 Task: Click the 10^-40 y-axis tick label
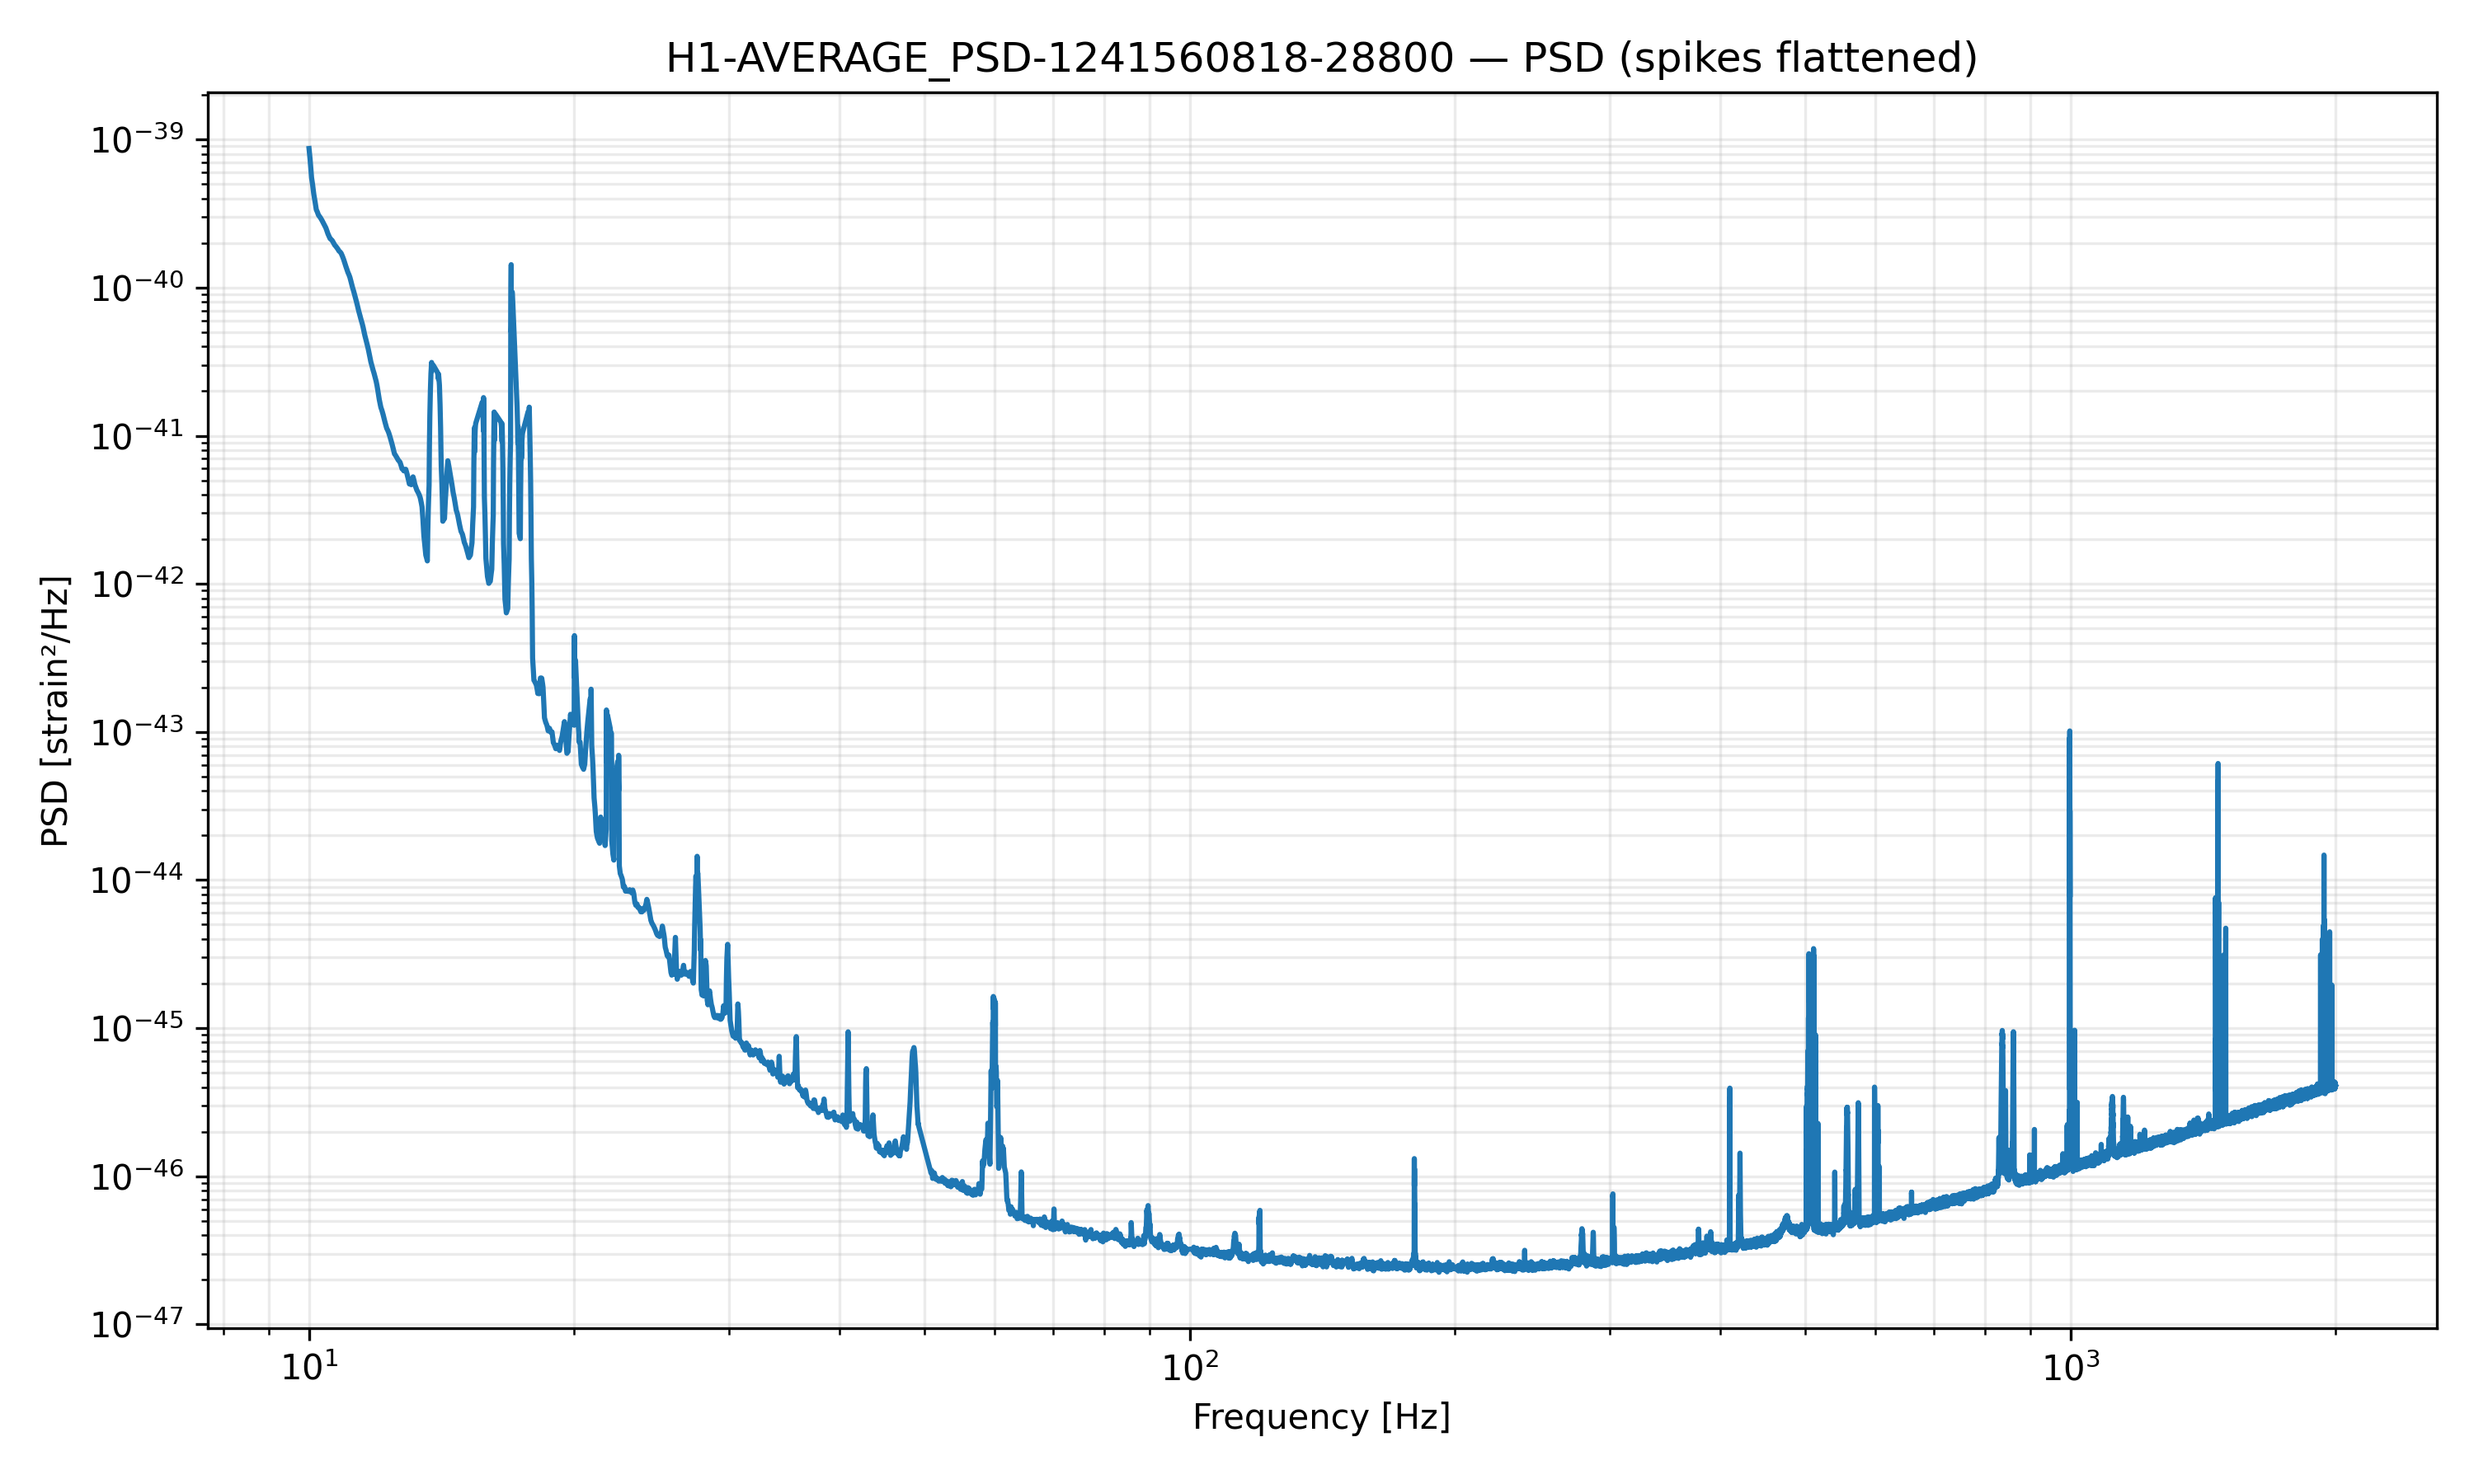pyautogui.click(x=138, y=288)
